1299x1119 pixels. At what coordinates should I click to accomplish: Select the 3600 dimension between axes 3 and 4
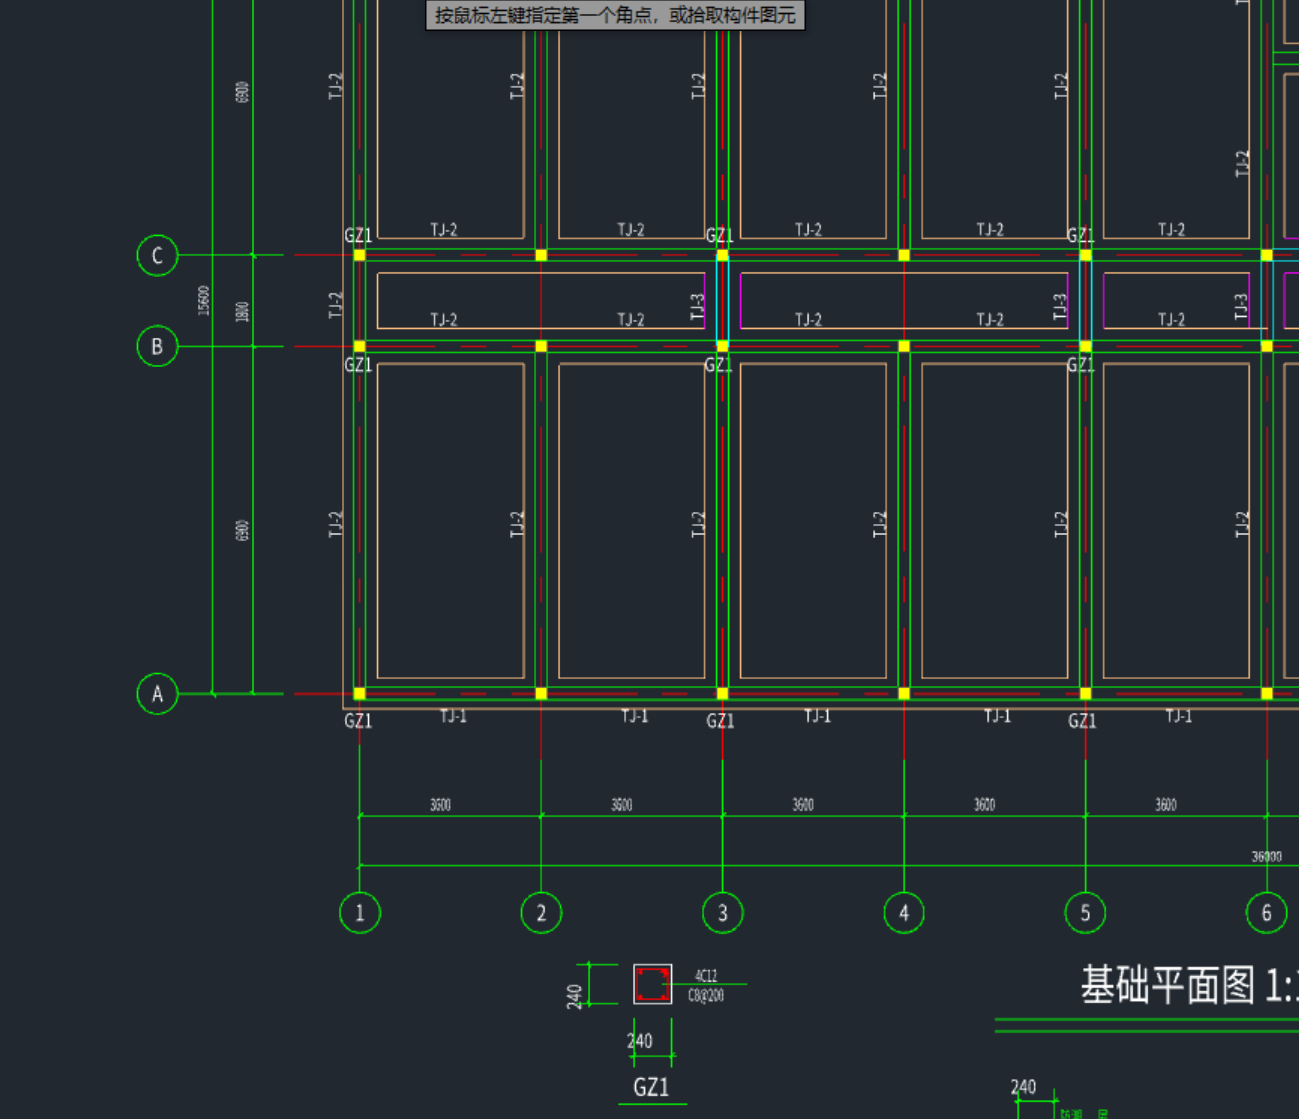pyautogui.click(x=803, y=804)
